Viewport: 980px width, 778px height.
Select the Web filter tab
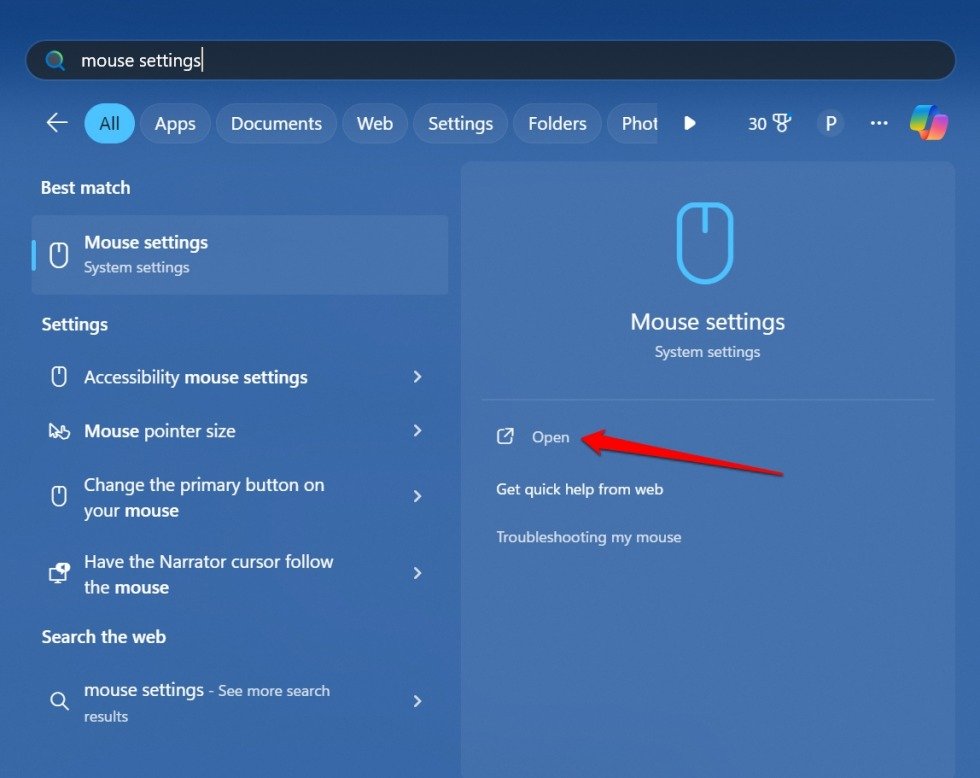(x=374, y=123)
